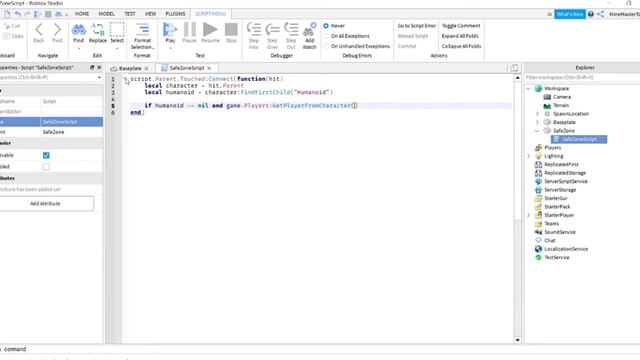Click the Stop test button

click(231, 33)
